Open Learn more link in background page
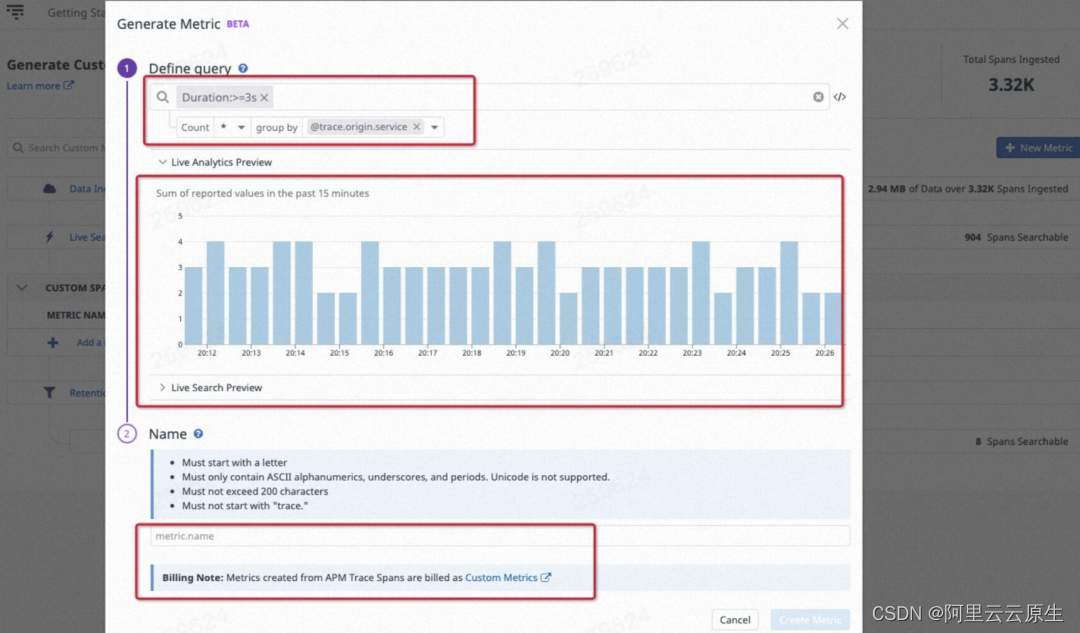This screenshot has height=633, width=1080. (40, 85)
